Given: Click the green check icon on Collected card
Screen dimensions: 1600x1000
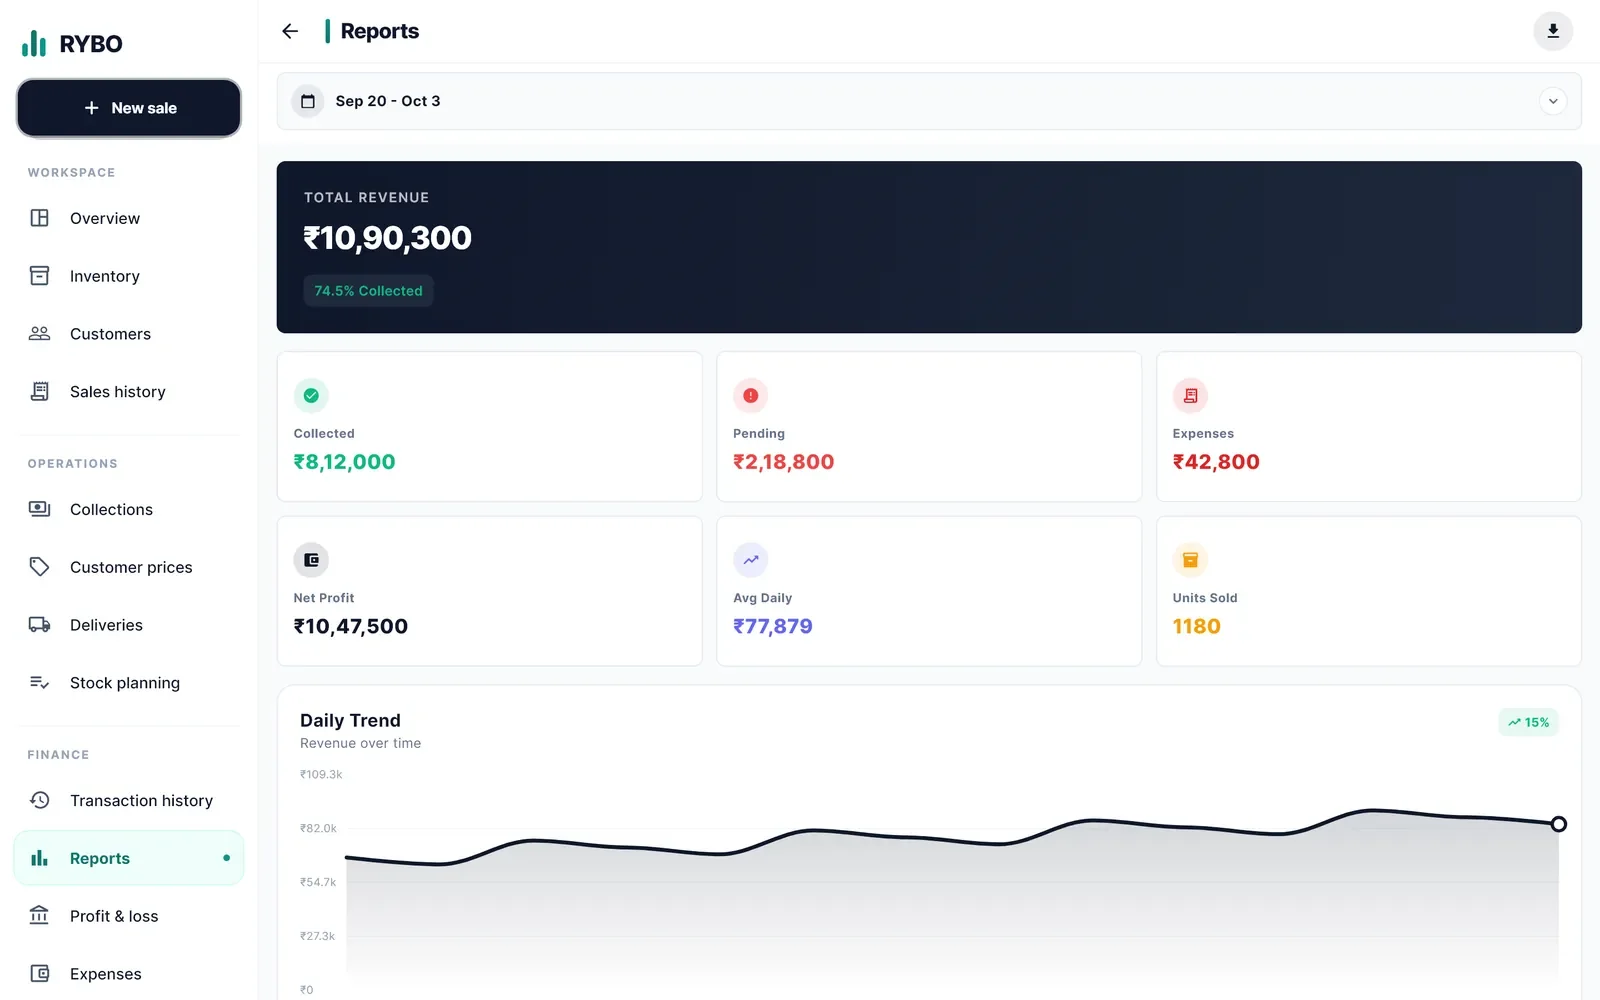Looking at the screenshot, I should [311, 396].
